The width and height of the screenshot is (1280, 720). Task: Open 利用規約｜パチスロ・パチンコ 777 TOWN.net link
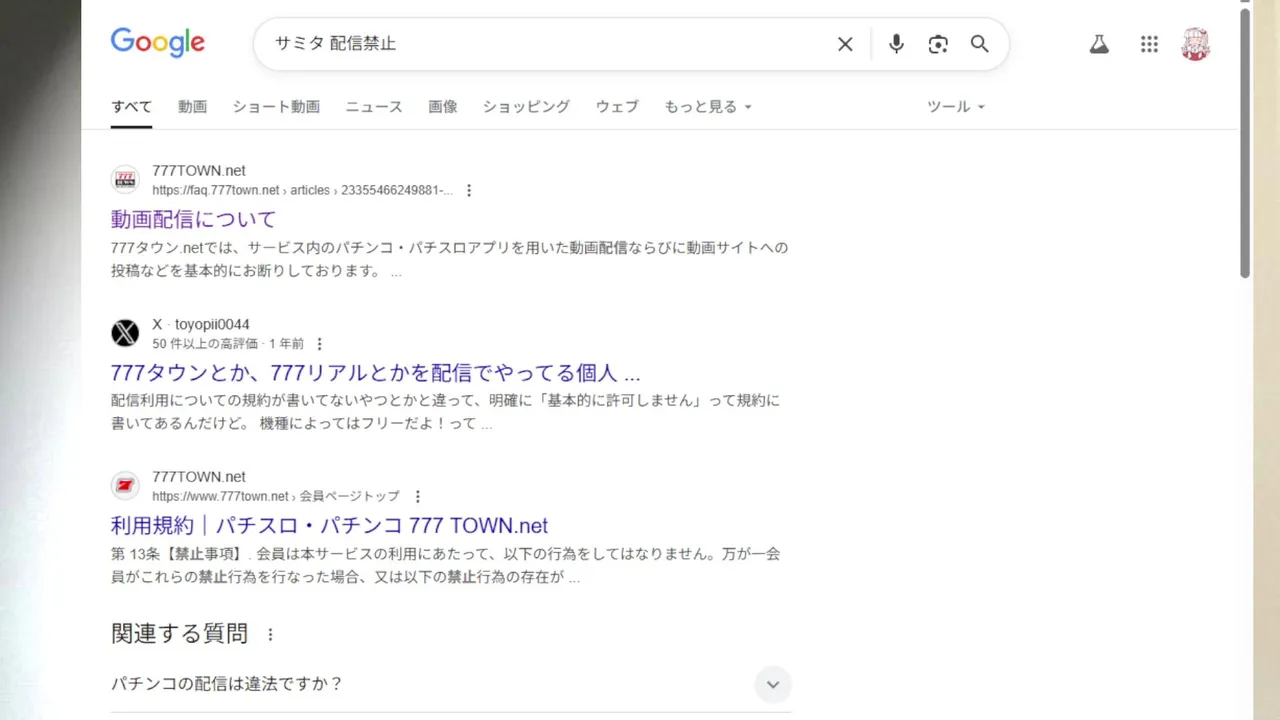329,526
